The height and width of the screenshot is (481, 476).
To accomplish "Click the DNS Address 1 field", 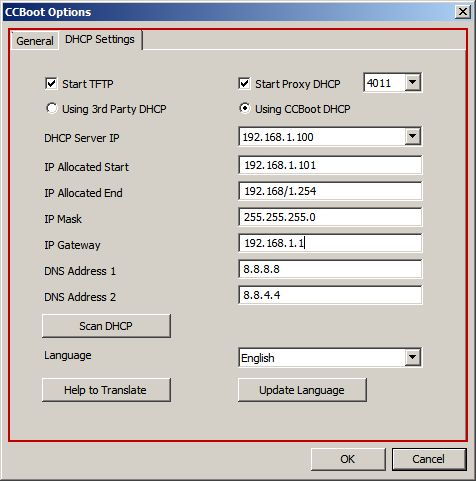I will [330, 269].
